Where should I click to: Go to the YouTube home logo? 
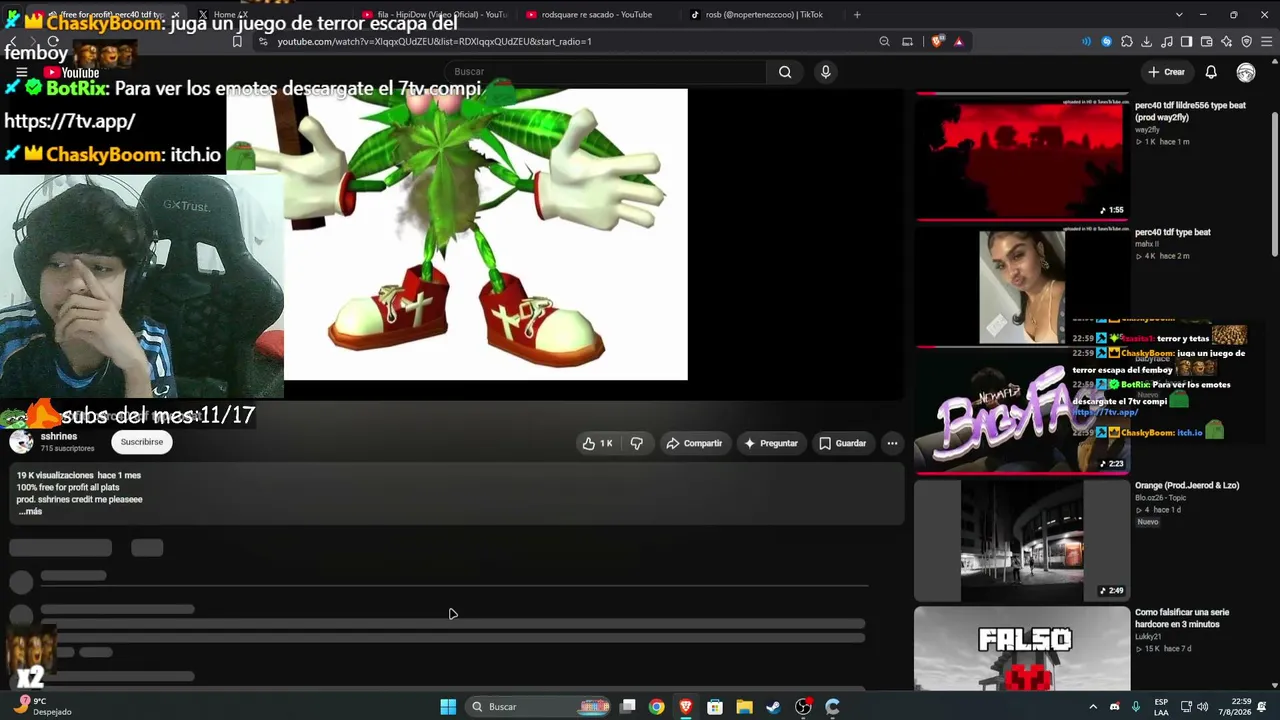[71, 73]
